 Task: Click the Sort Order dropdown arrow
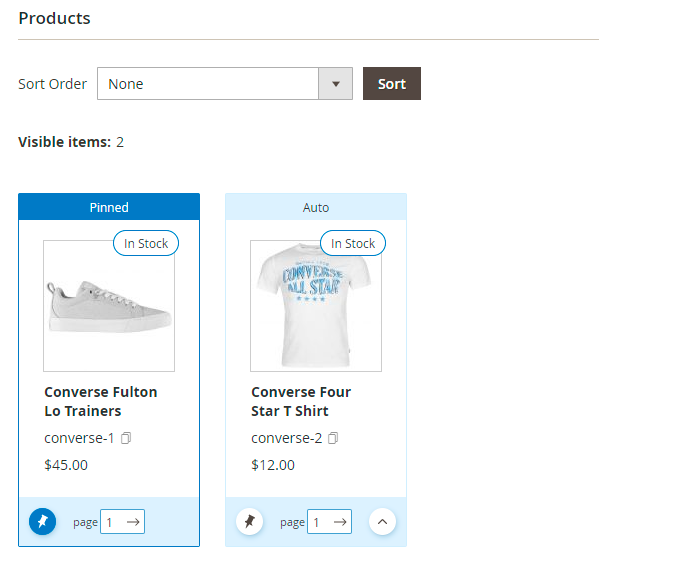335,84
